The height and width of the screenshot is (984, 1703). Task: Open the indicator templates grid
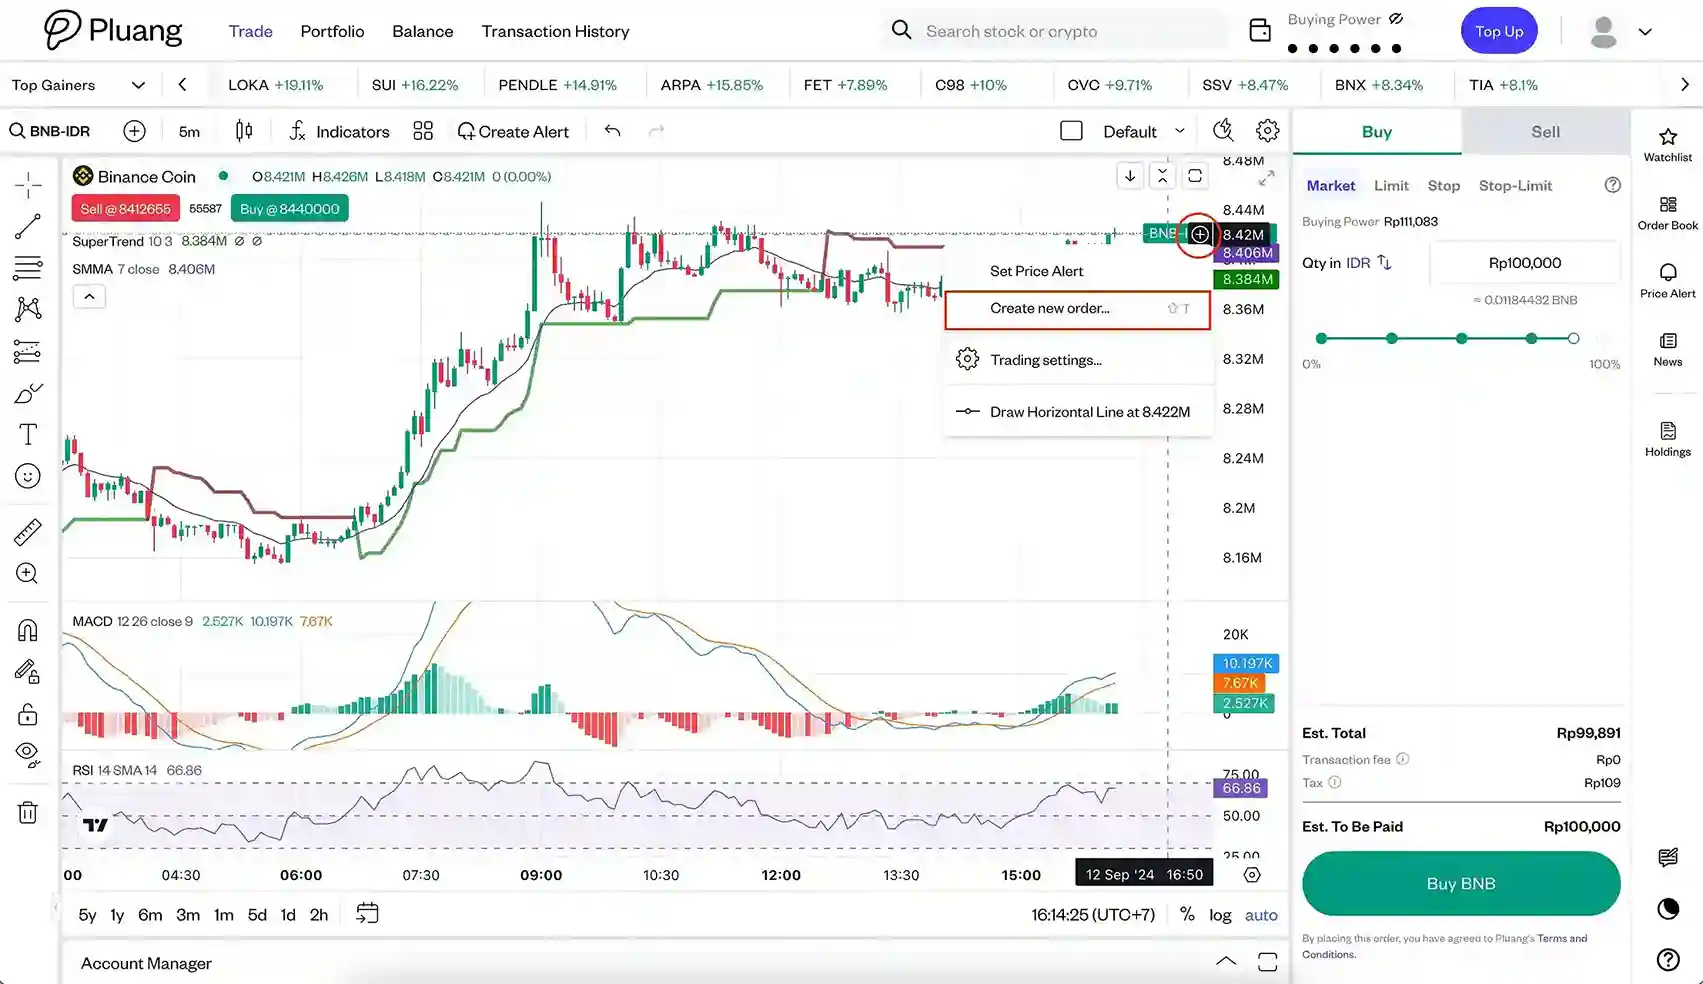tap(423, 131)
